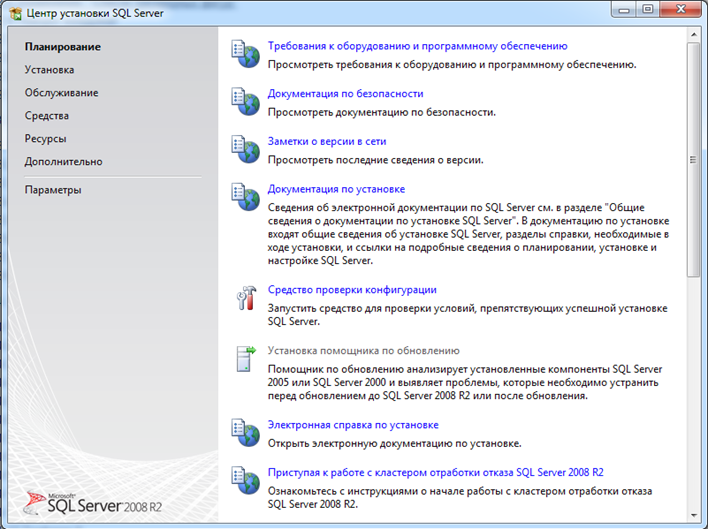Click the icon beside Приступая к работе с кластером

(x=245, y=480)
